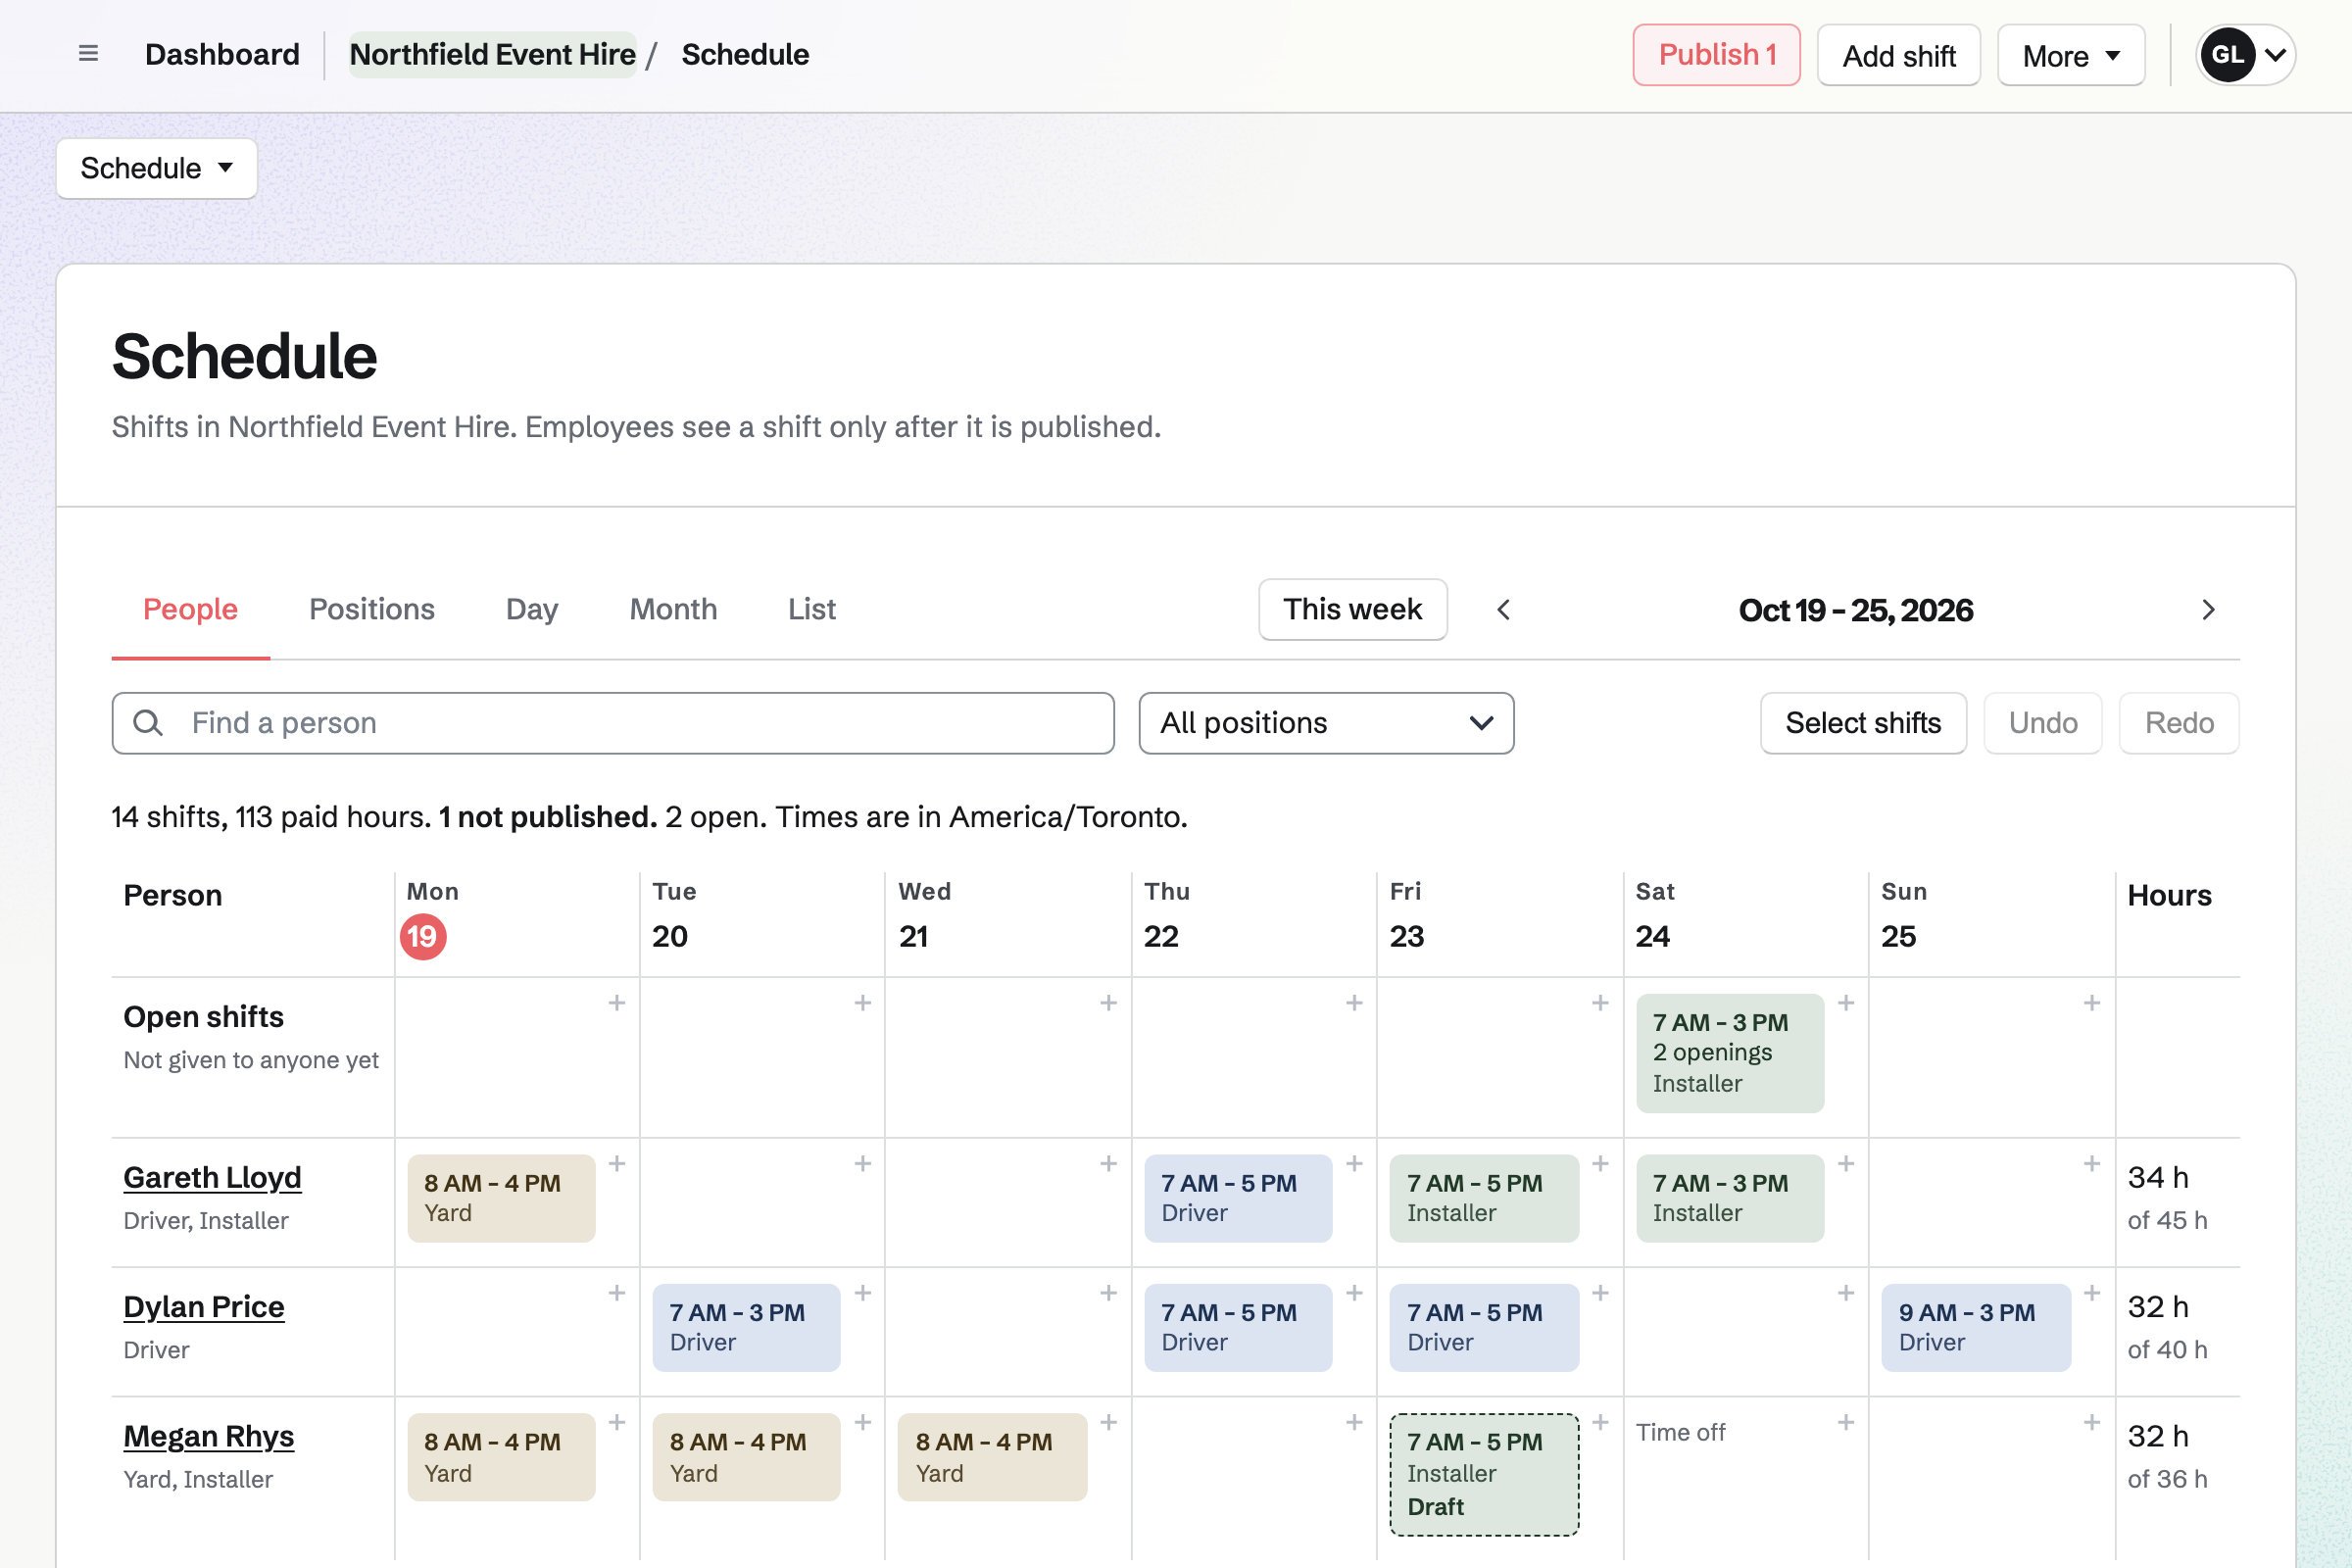Add shift for Dylan Price on Saturday
The width and height of the screenshot is (2352, 1568).
coord(1846,1293)
